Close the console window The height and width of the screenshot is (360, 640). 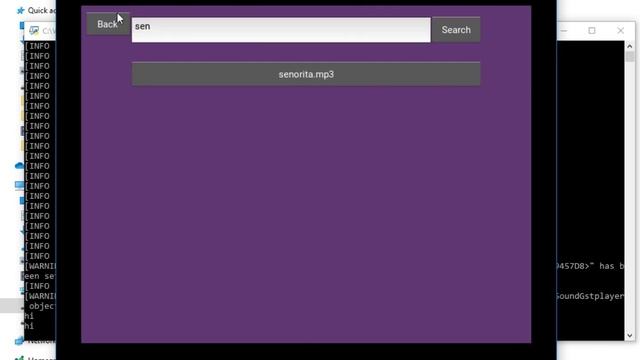[x=620, y=31]
